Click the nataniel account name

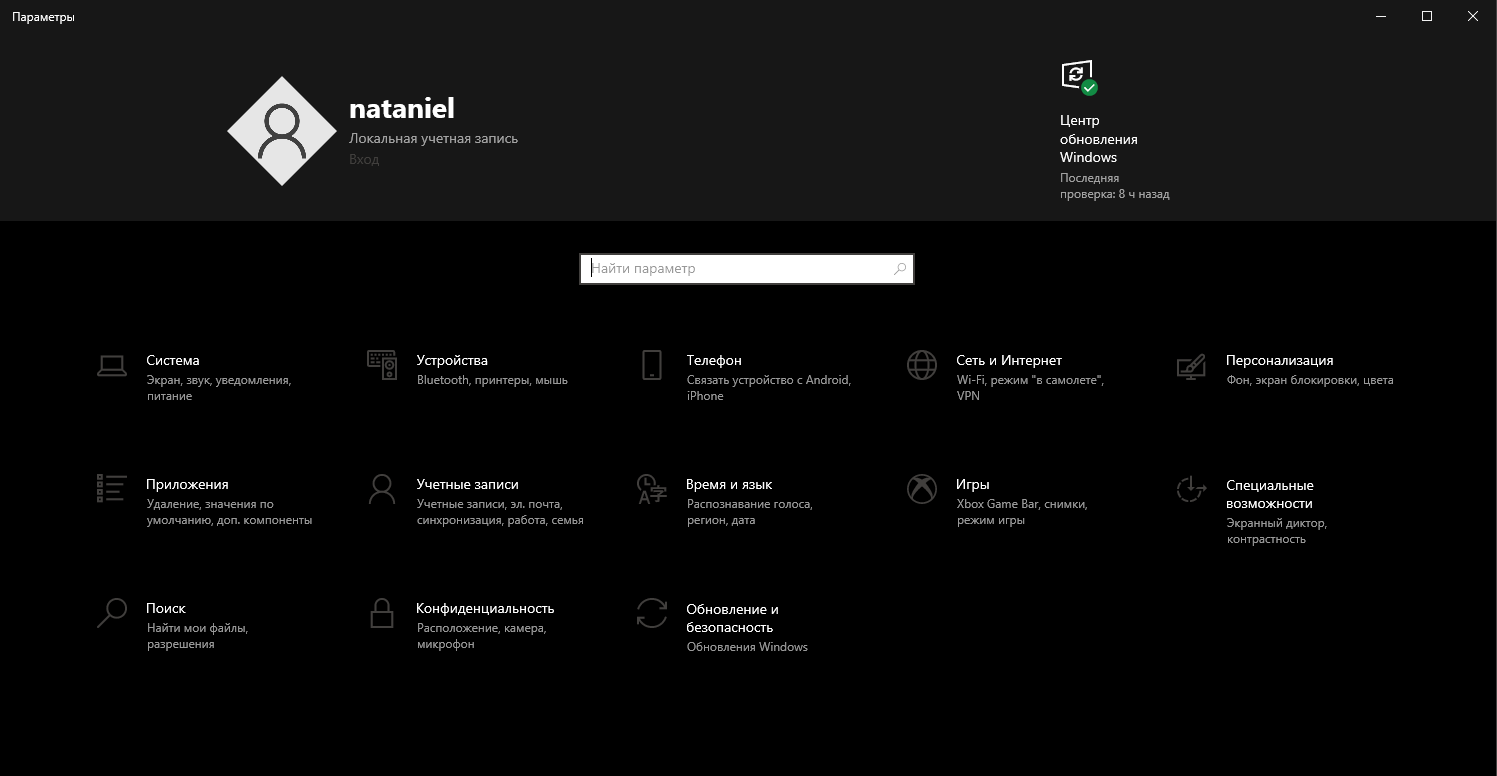coord(402,108)
